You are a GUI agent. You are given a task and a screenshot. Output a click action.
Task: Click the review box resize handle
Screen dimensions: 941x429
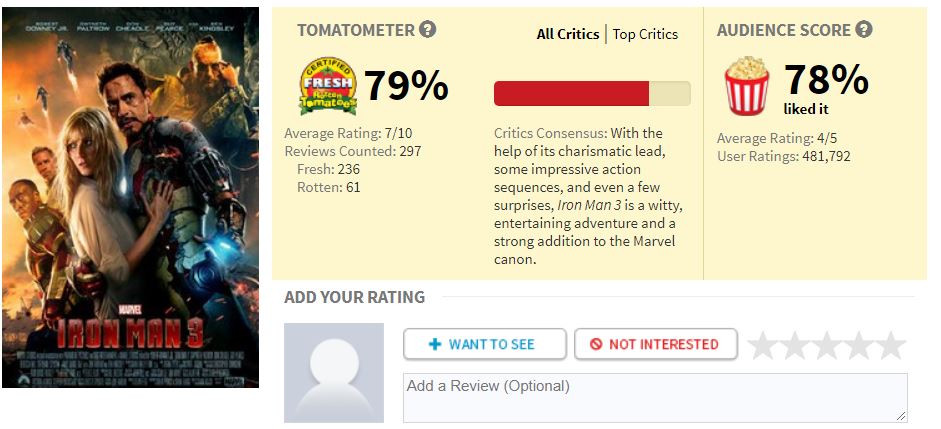(902, 416)
